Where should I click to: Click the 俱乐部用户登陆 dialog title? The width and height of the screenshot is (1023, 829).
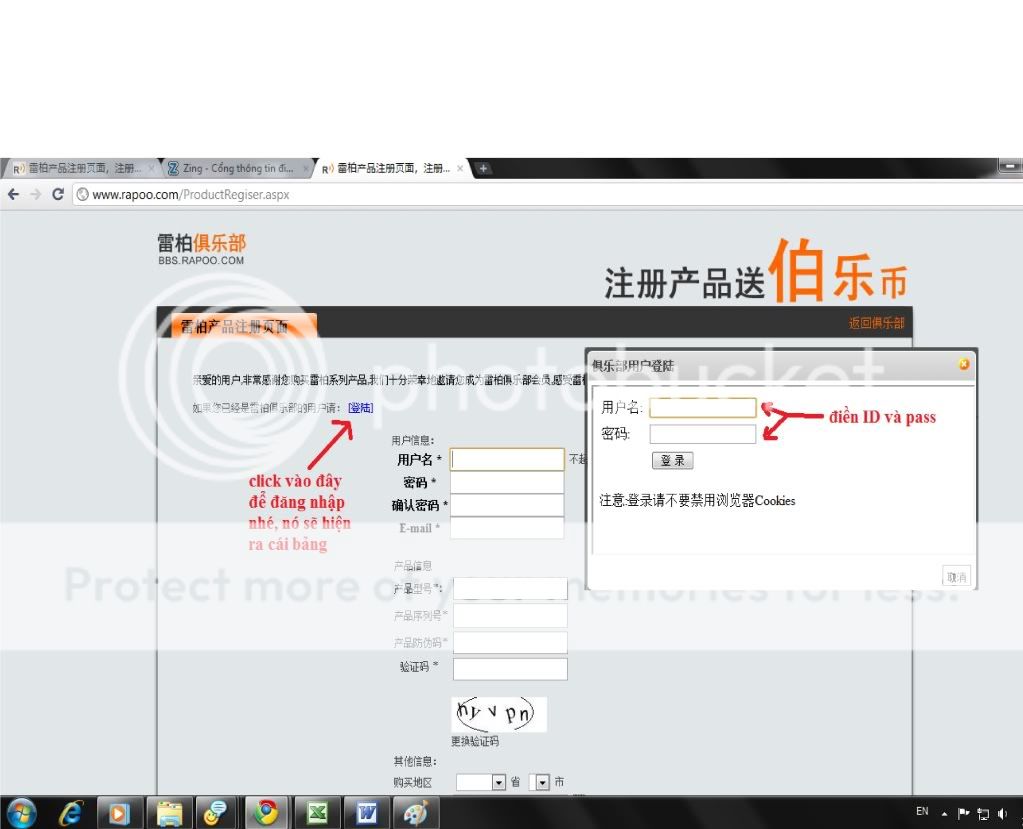point(632,365)
